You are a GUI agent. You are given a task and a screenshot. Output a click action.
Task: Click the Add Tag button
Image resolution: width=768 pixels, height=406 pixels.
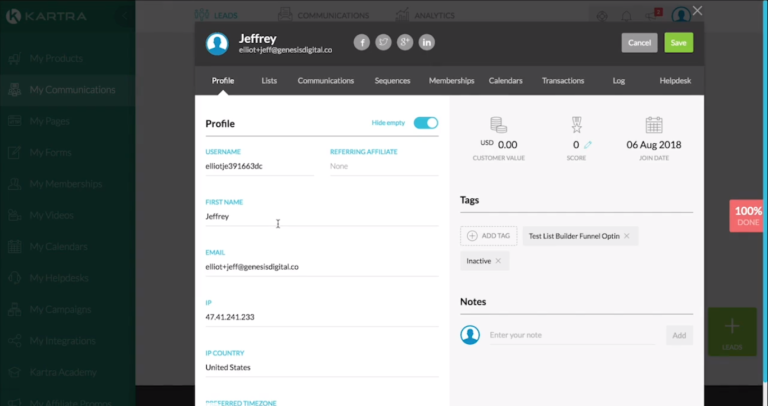(489, 236)
